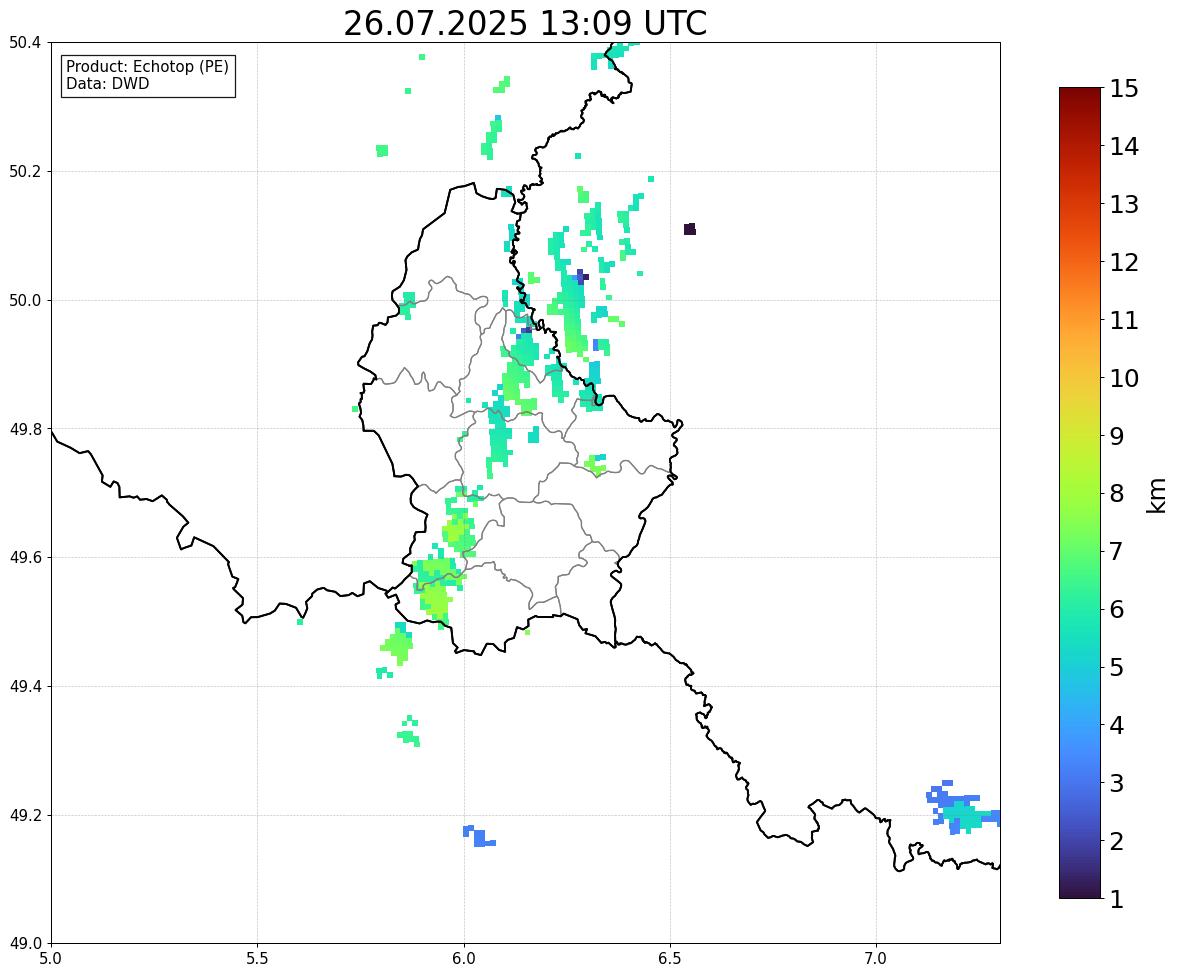The height and width of the screenshot is (976, 1178).
Task: Click the latitude axis label 50.0
Action: (25, 301)
